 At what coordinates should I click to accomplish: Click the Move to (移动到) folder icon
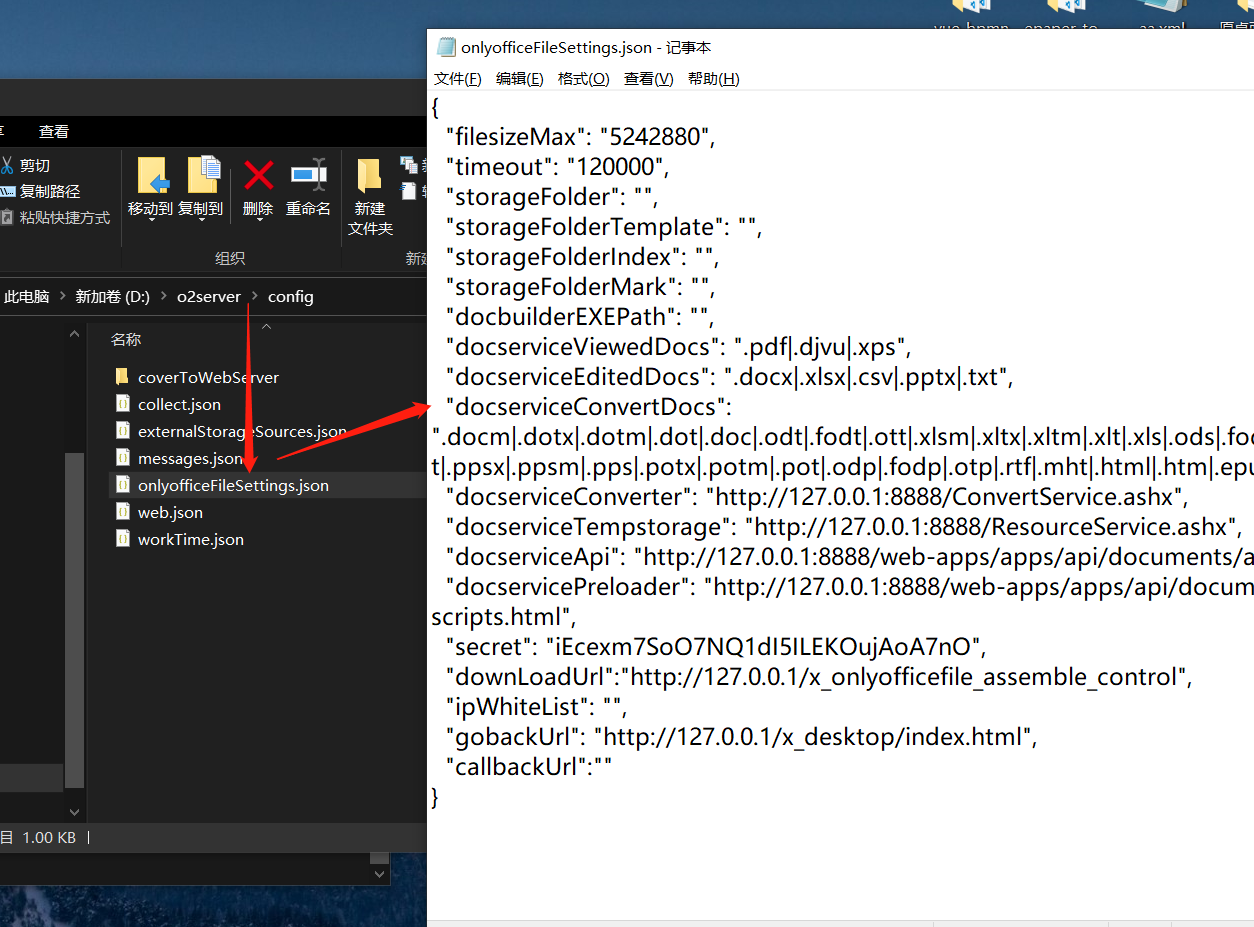pos(153,175)
